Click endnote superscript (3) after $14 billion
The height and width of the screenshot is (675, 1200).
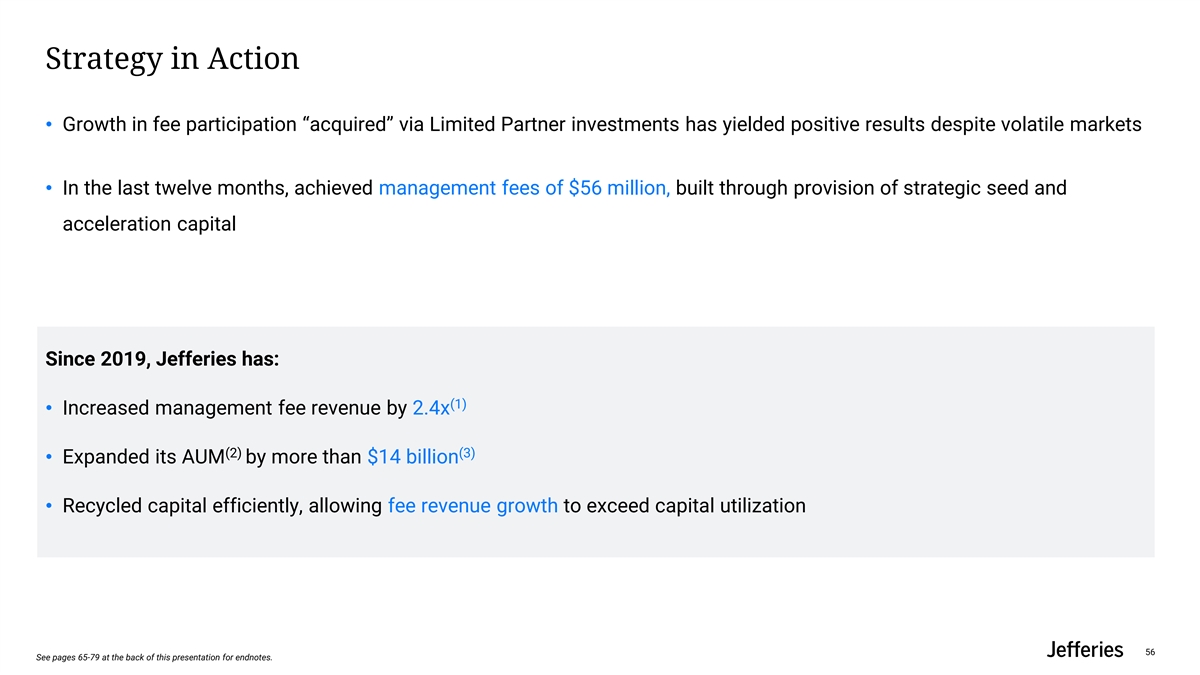coord(466,451)
